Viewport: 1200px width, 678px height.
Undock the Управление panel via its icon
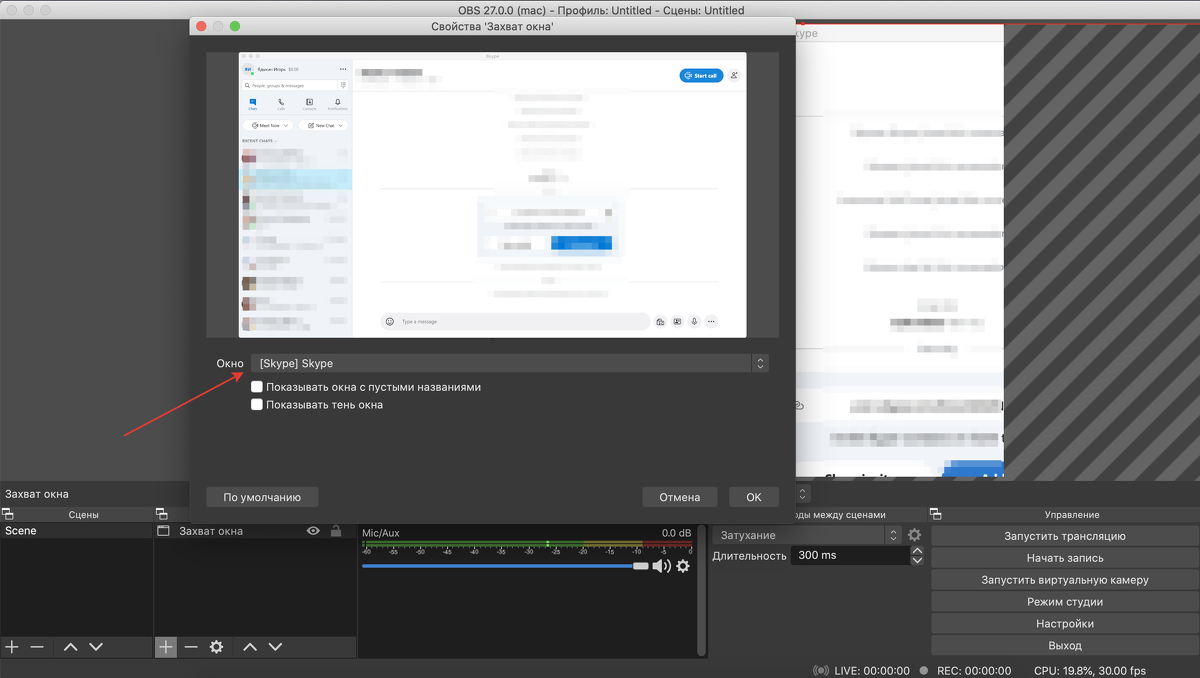point(936,514)
